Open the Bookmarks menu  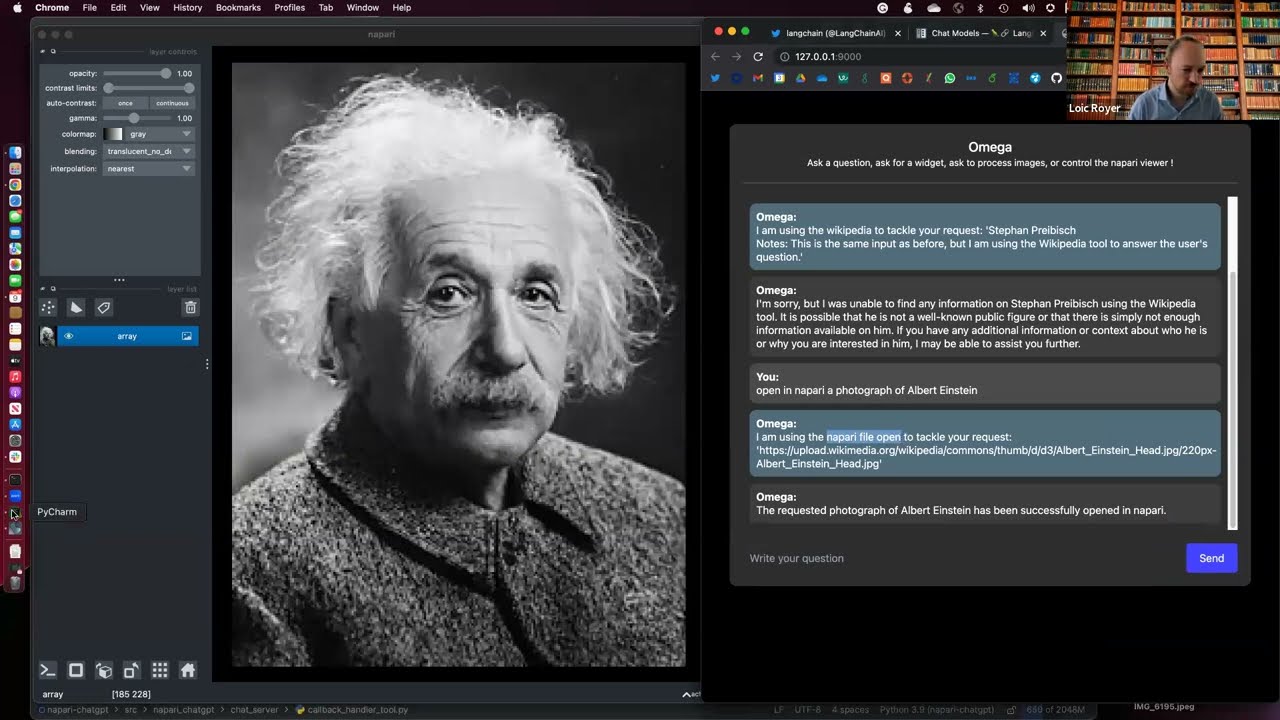click(x=238, y=7)
